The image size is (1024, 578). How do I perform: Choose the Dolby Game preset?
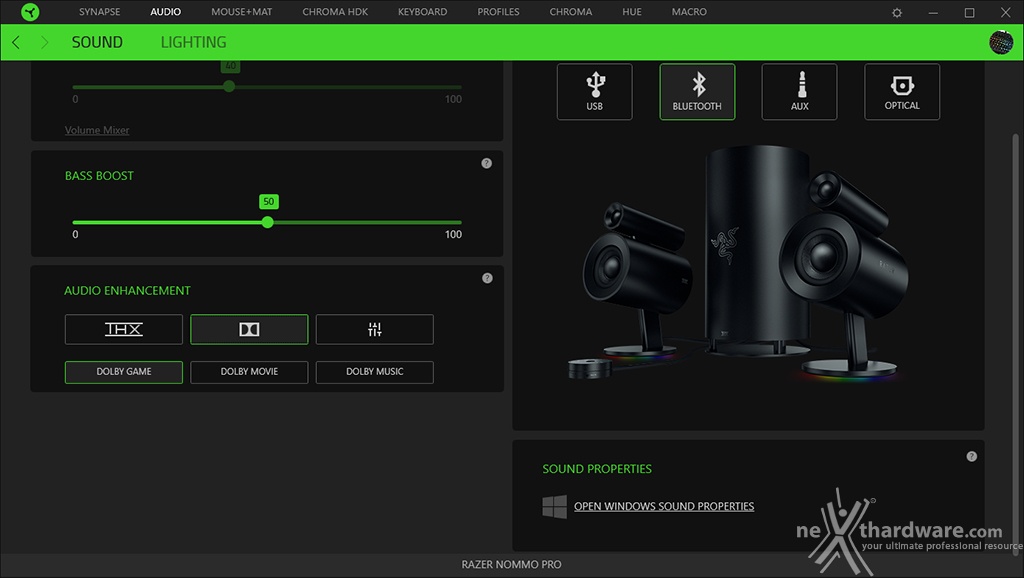pyautogui.click(x=123, y=372)
